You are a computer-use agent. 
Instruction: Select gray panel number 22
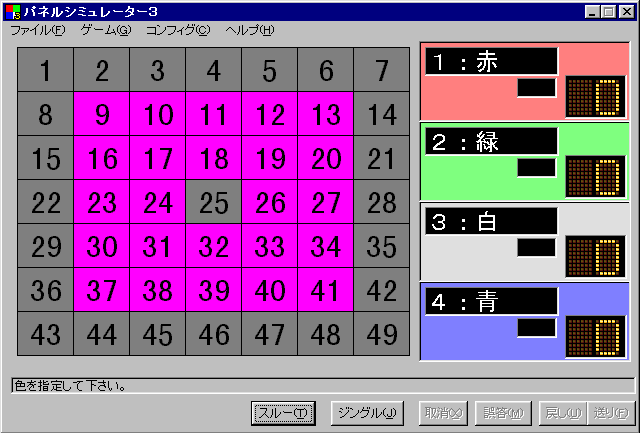coord(45,202)
